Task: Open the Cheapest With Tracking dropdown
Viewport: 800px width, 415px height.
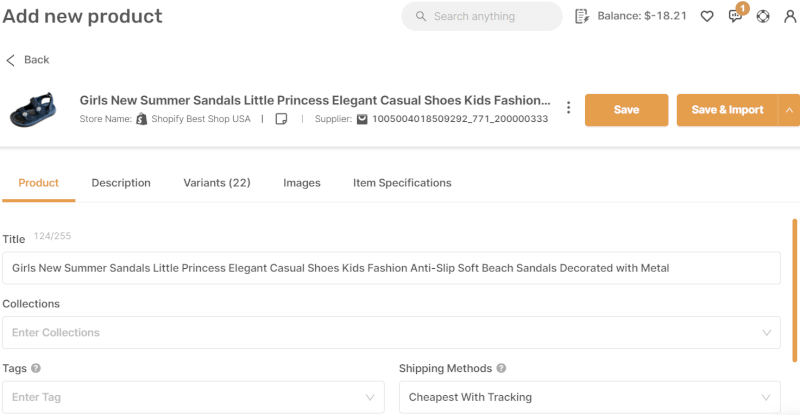Action: 590,397
